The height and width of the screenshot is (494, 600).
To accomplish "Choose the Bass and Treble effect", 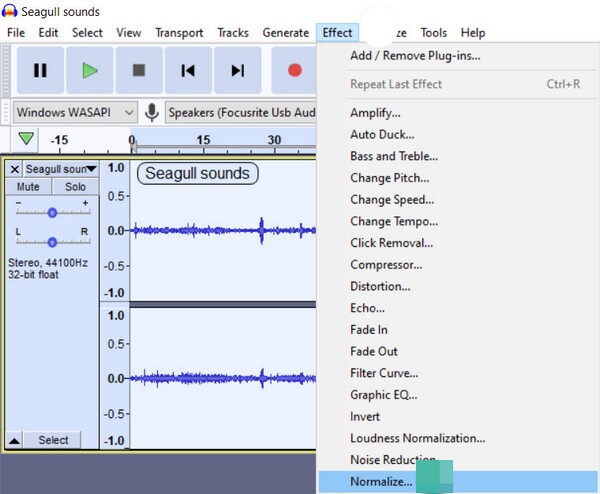I will click(458, 156).
